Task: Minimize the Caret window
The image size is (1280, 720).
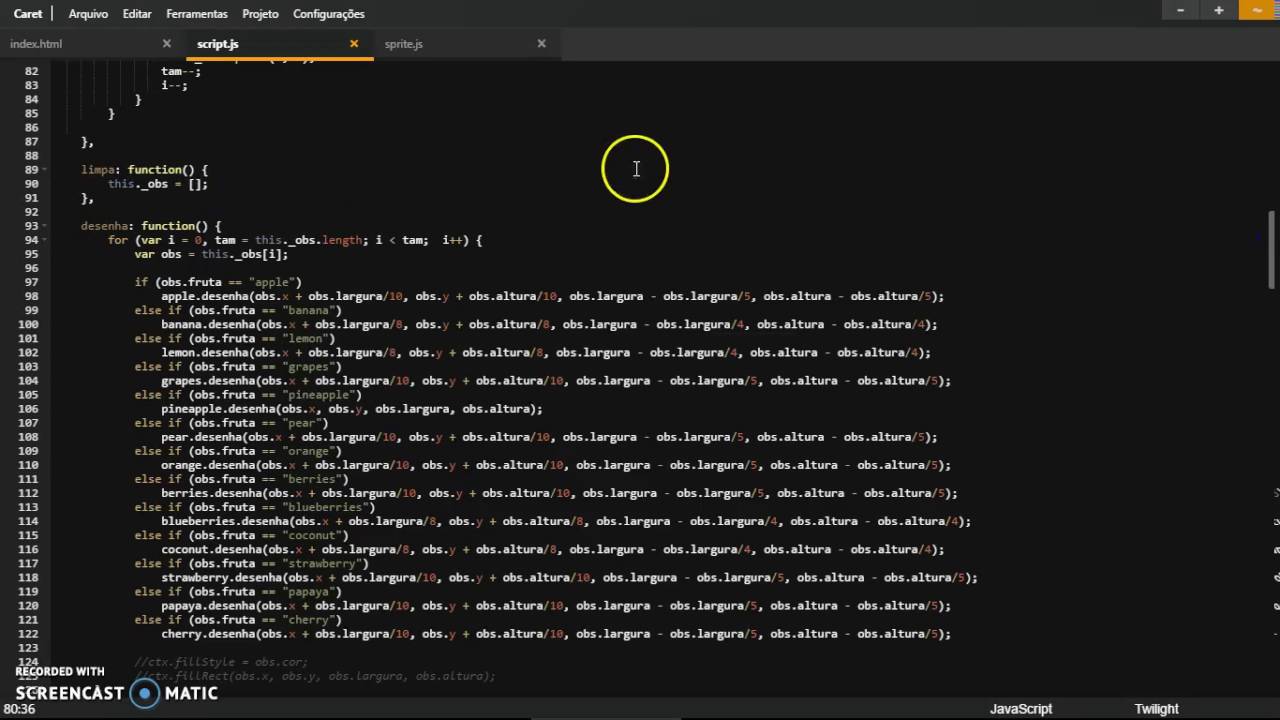Action: [x=1181, y=10]
